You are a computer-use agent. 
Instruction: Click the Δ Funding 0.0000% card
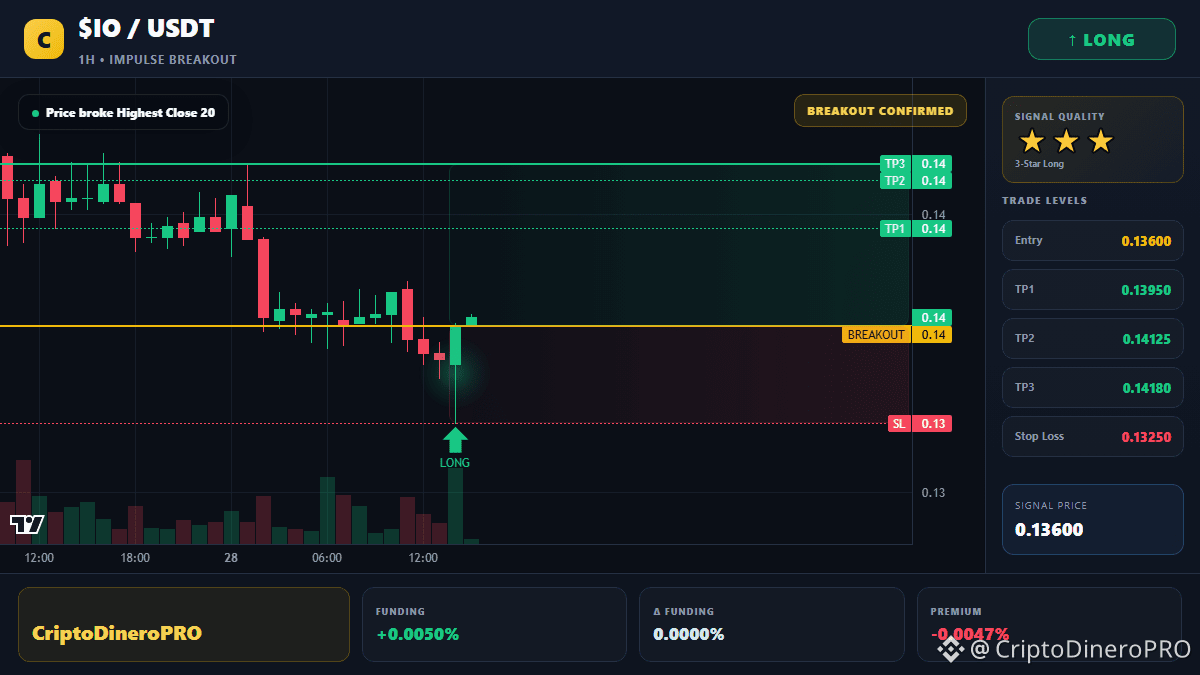point(772,624)
